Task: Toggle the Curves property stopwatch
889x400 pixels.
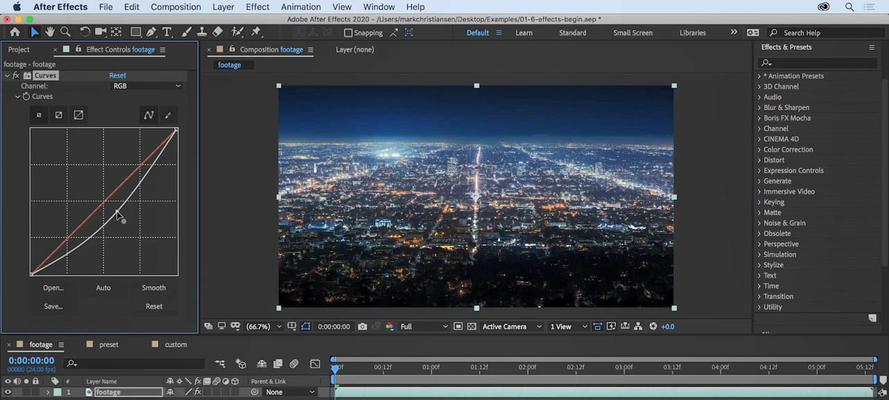Action: (26, 97)
